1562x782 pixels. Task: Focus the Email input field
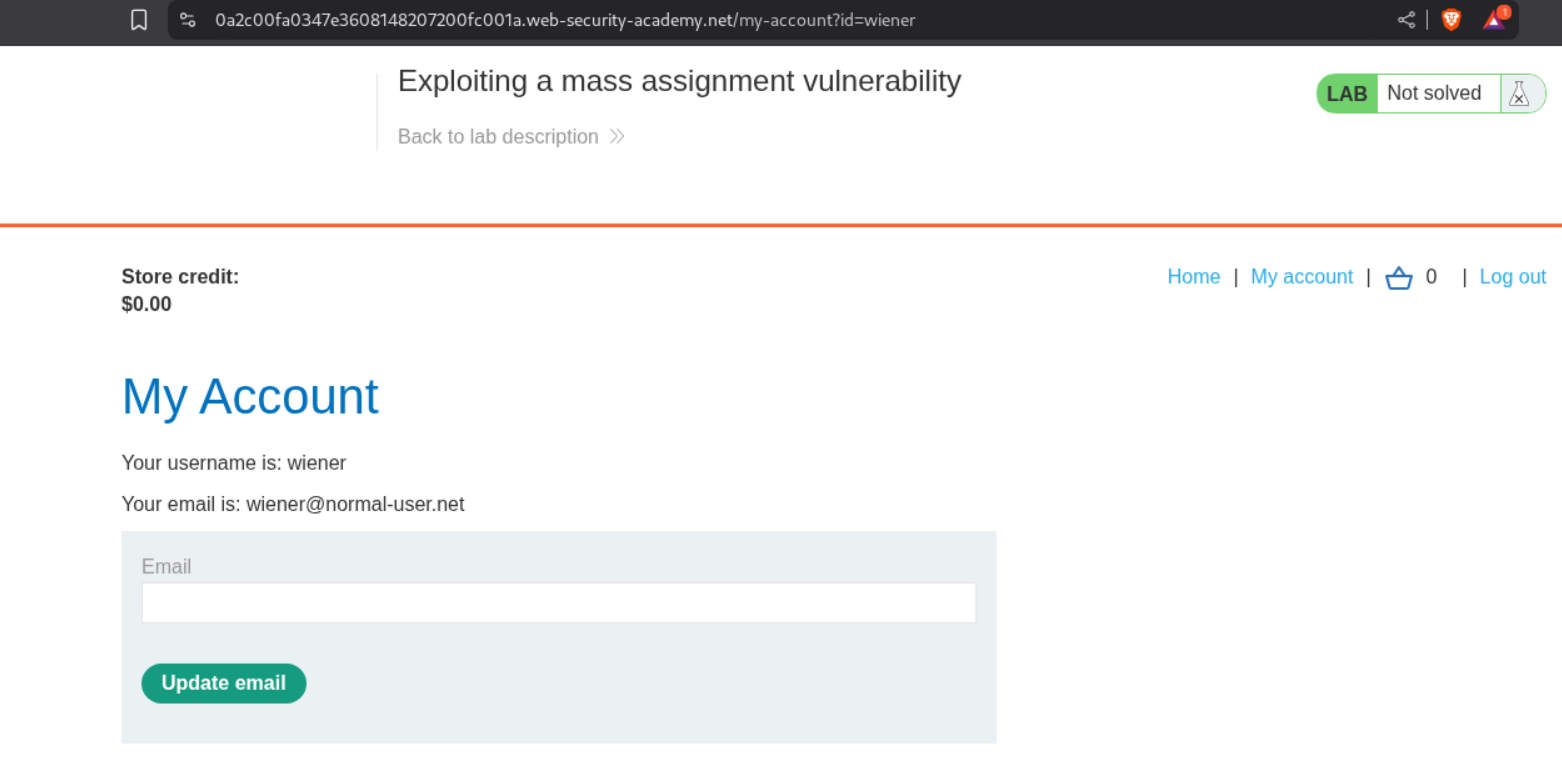(x=558, y=603)
